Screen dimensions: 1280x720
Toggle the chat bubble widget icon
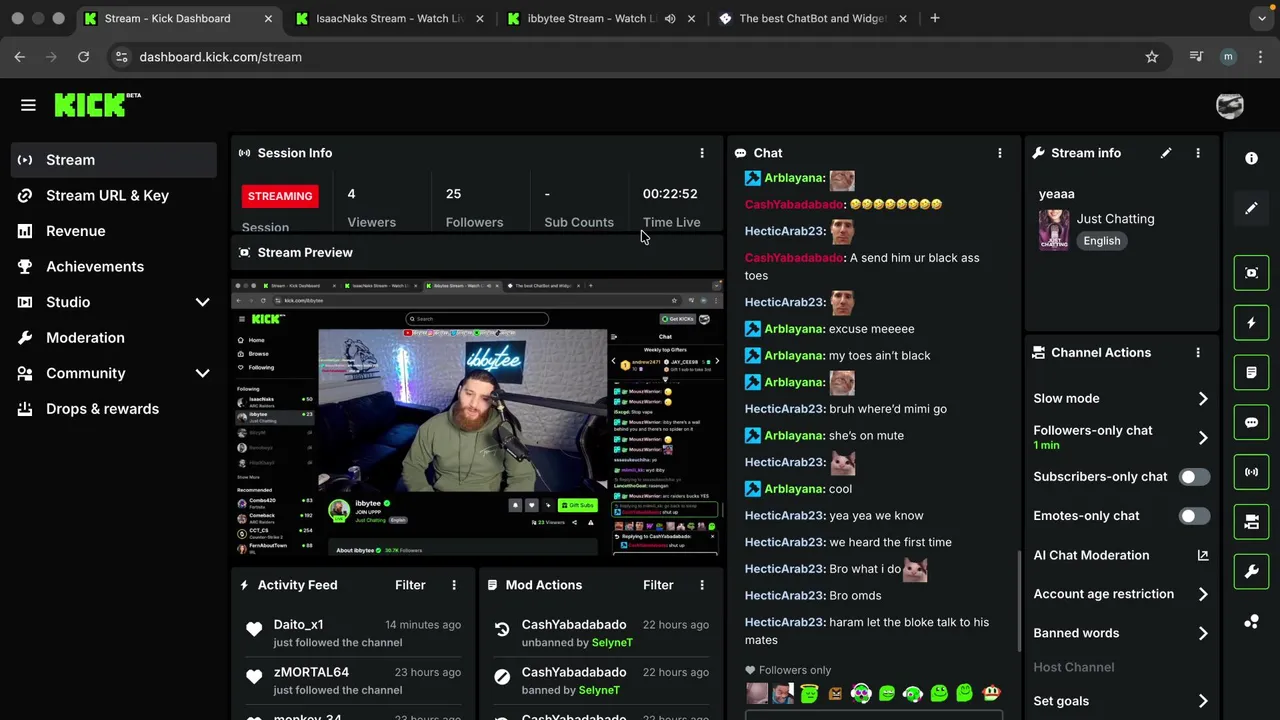click(x=1251, y=423)
